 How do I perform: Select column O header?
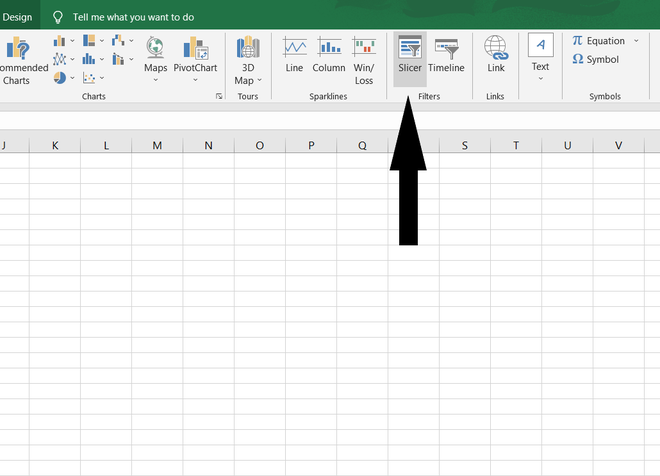point(260,146)
